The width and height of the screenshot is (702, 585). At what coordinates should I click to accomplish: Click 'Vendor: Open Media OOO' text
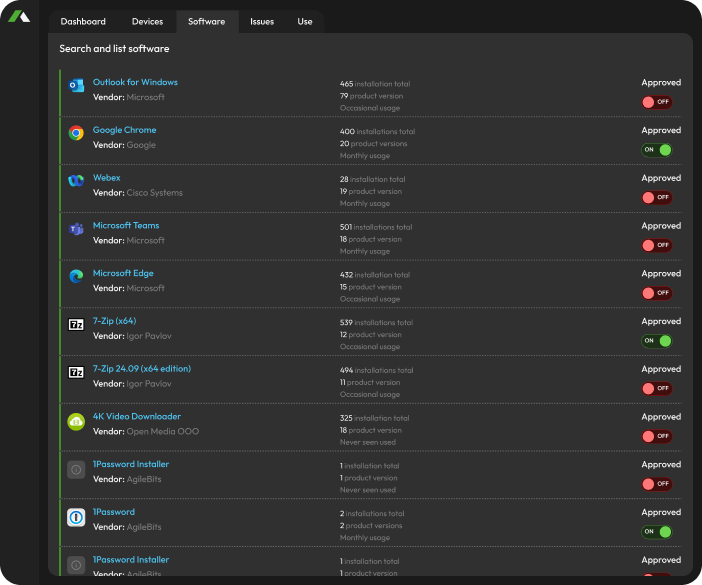point(146,431)
